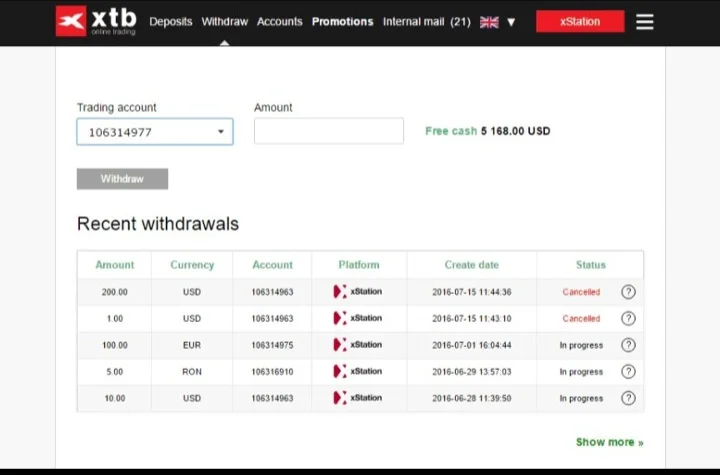This screenshot has width=720, height=475.
Task: Open help icon for 10.00 USD withdrawal
Action: [x=628, y=398]
